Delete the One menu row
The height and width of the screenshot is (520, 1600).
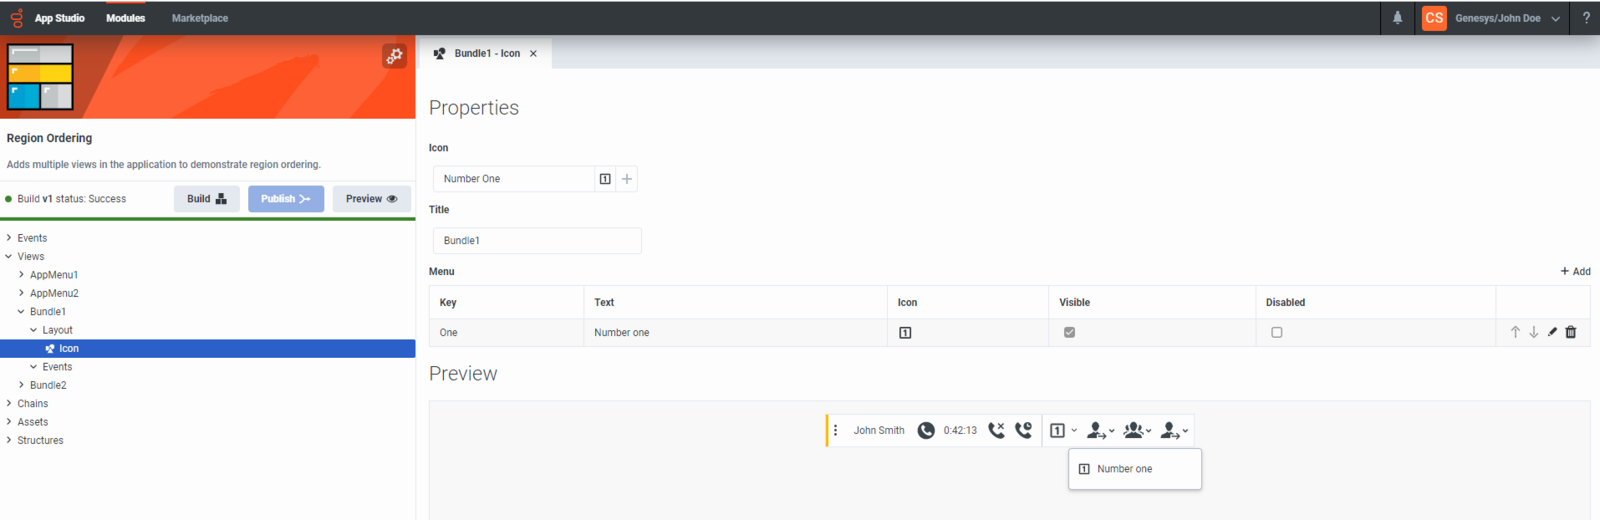(x=1571, y=332)
